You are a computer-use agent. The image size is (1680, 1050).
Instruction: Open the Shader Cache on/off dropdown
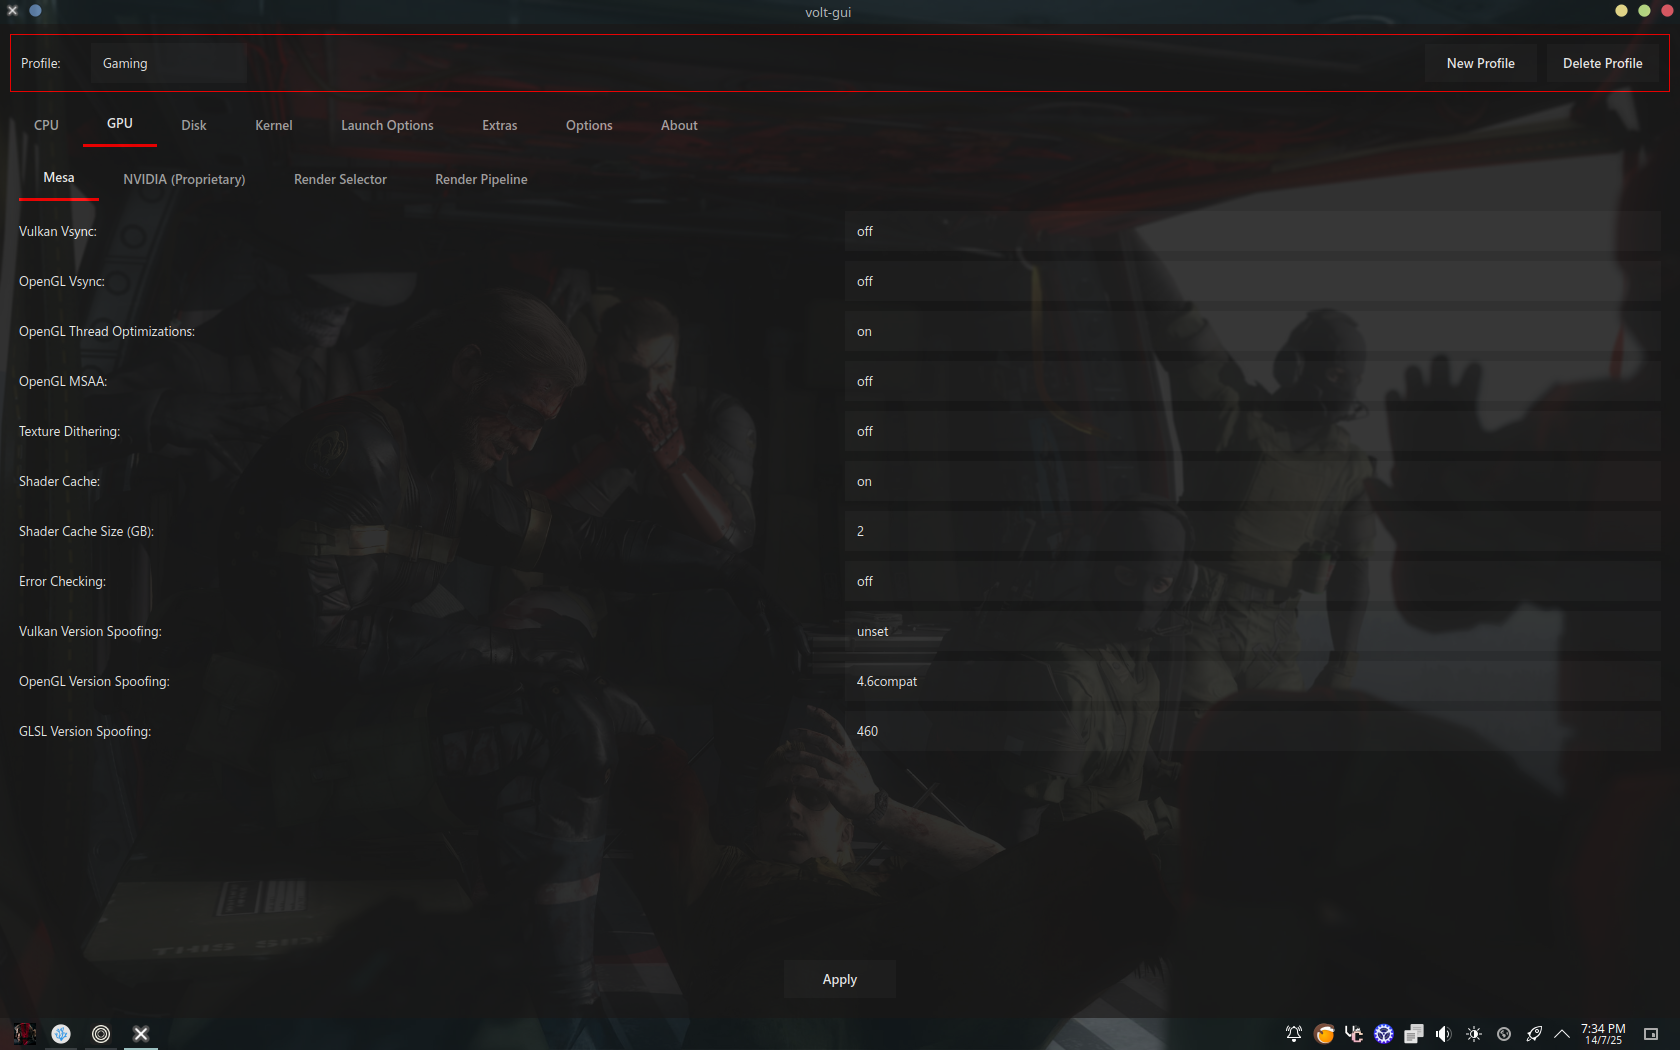[x=1253, y=481]
